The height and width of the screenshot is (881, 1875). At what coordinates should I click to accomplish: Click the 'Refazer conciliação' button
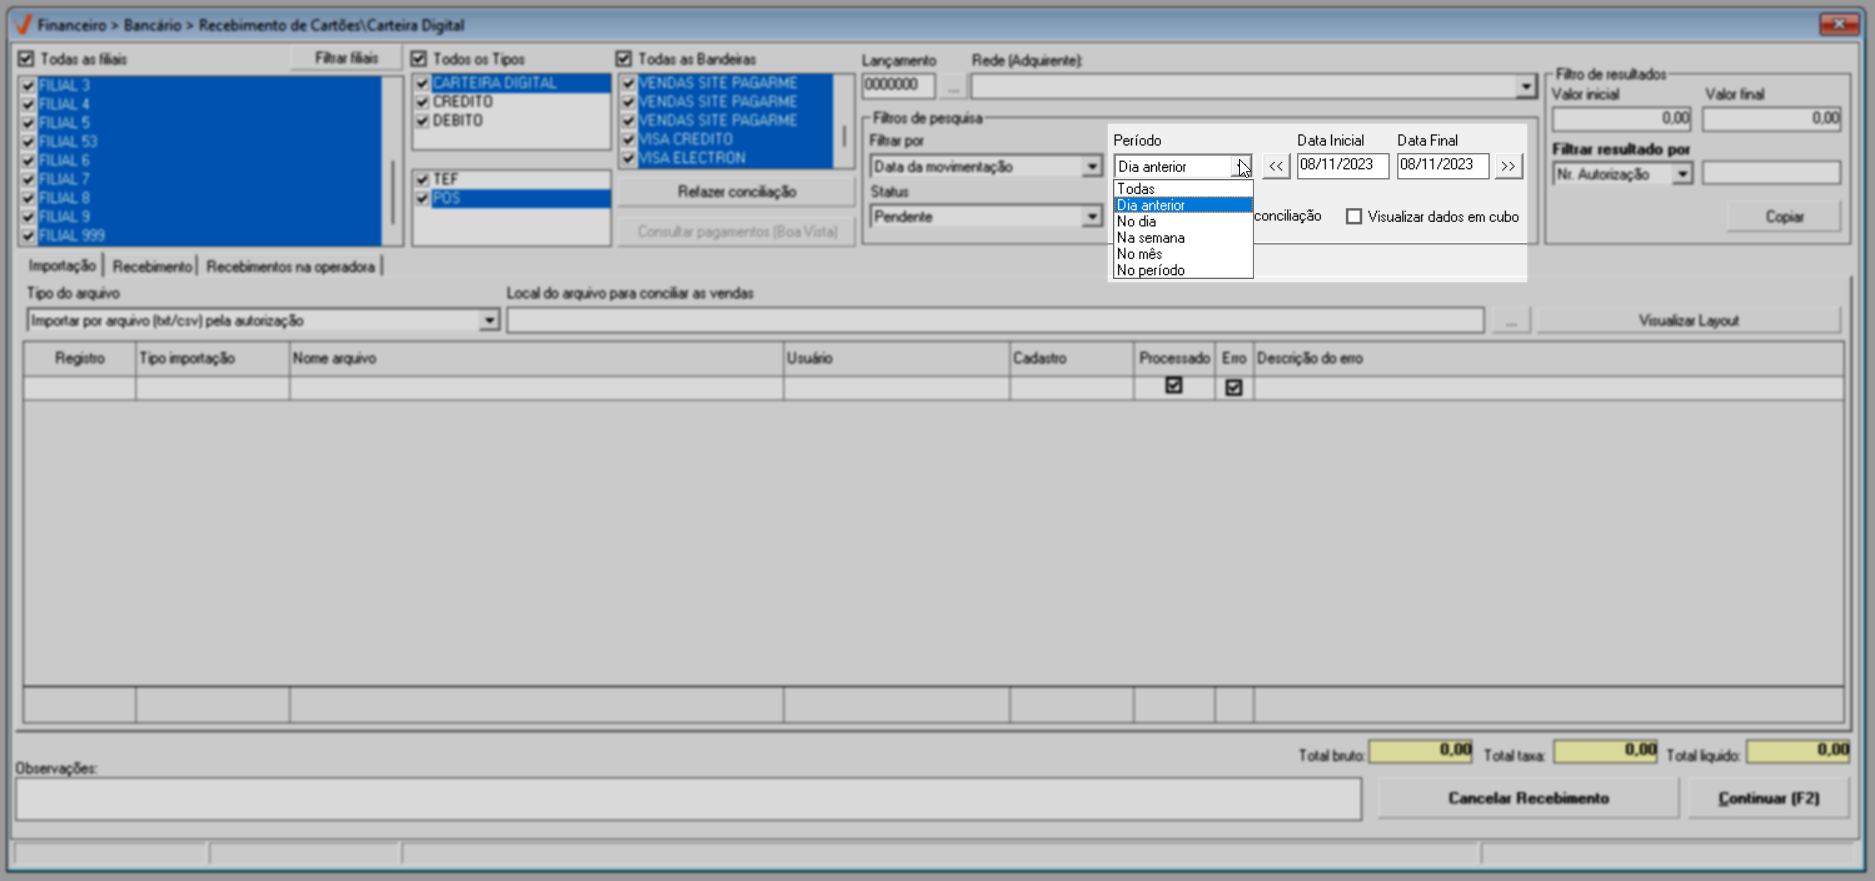coord(736,192)
